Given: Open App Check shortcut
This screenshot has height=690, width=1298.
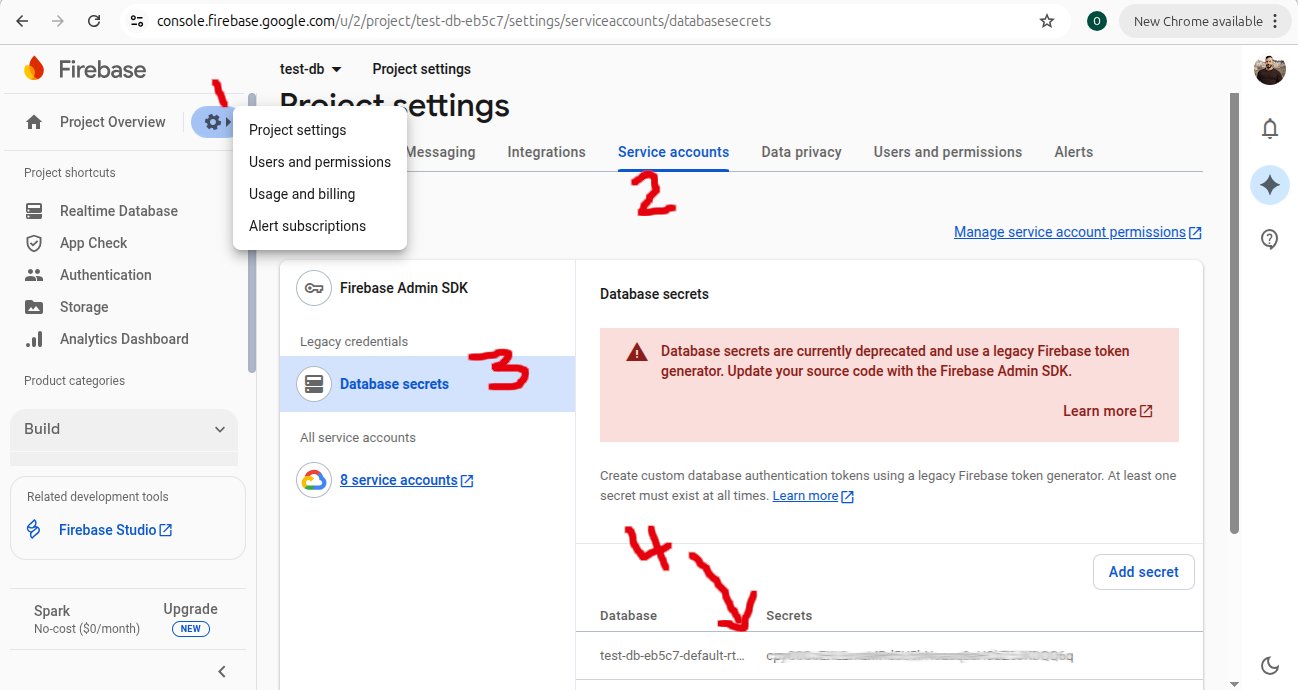Looking at the screenshot, I should [93, 243].
